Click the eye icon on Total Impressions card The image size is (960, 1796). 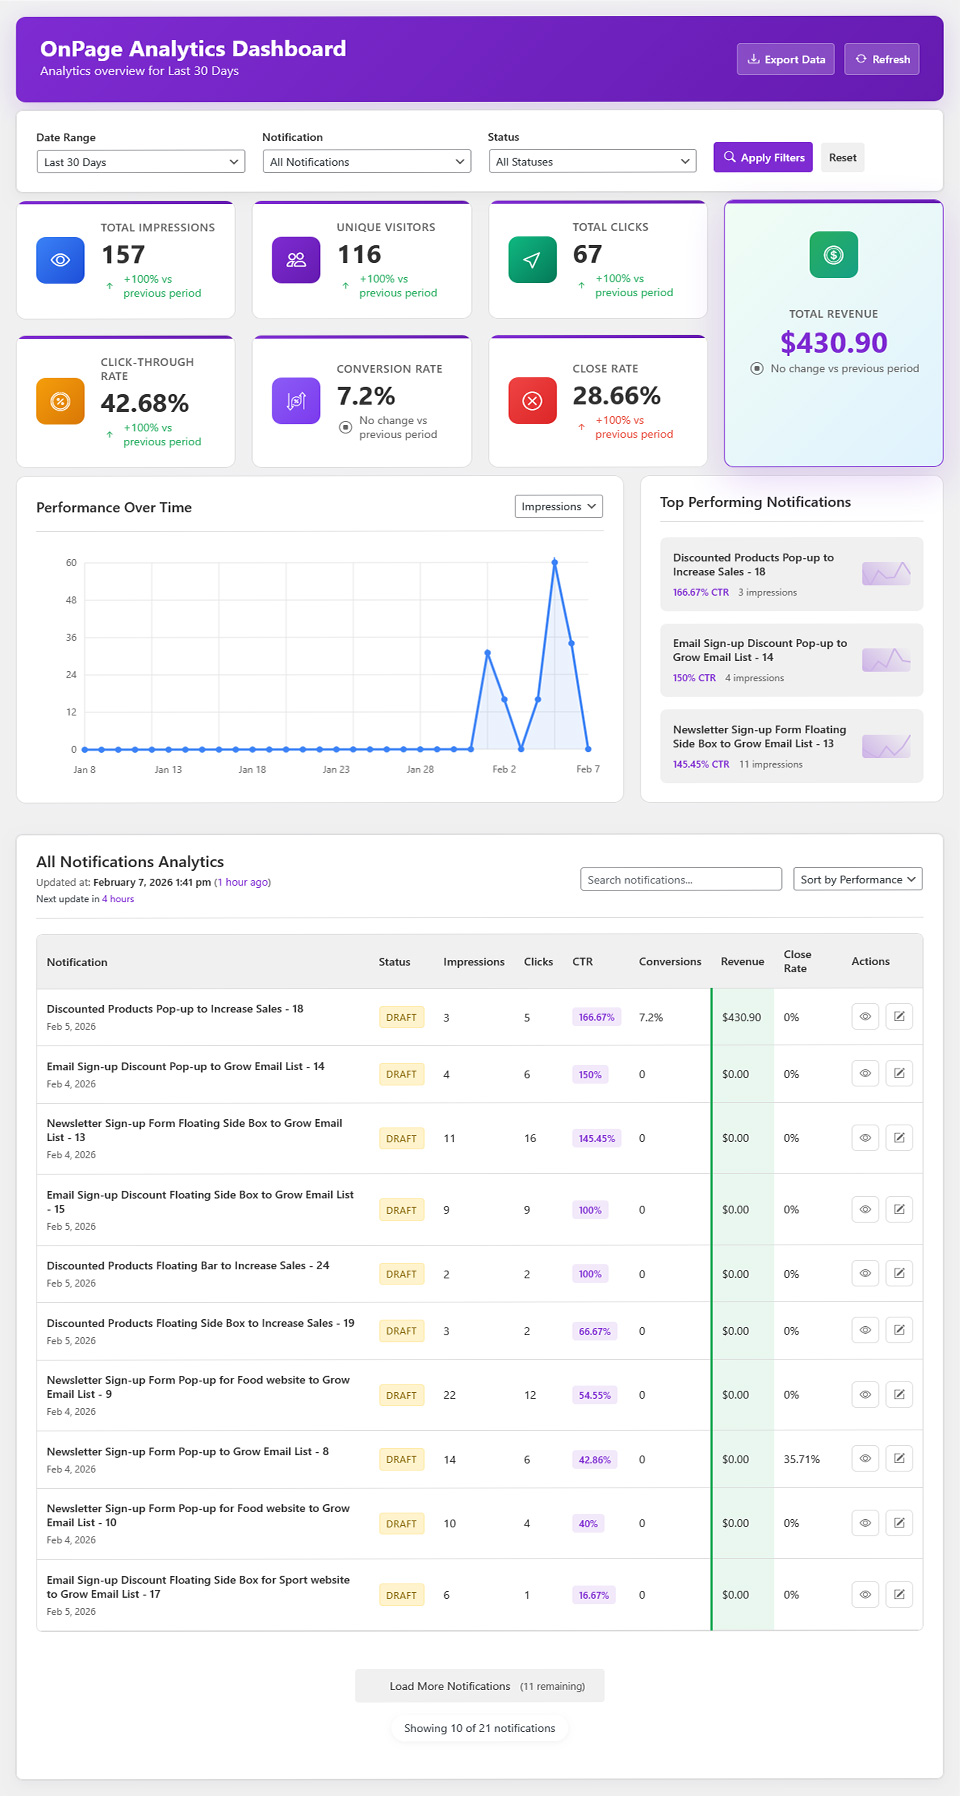[x=60, y=260]
